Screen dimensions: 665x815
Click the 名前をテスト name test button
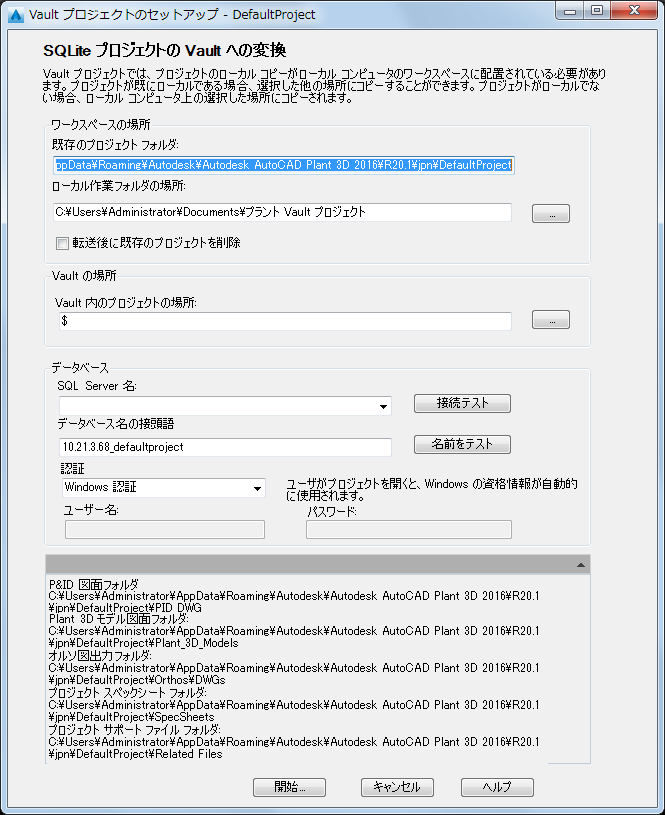pos(462,444)
